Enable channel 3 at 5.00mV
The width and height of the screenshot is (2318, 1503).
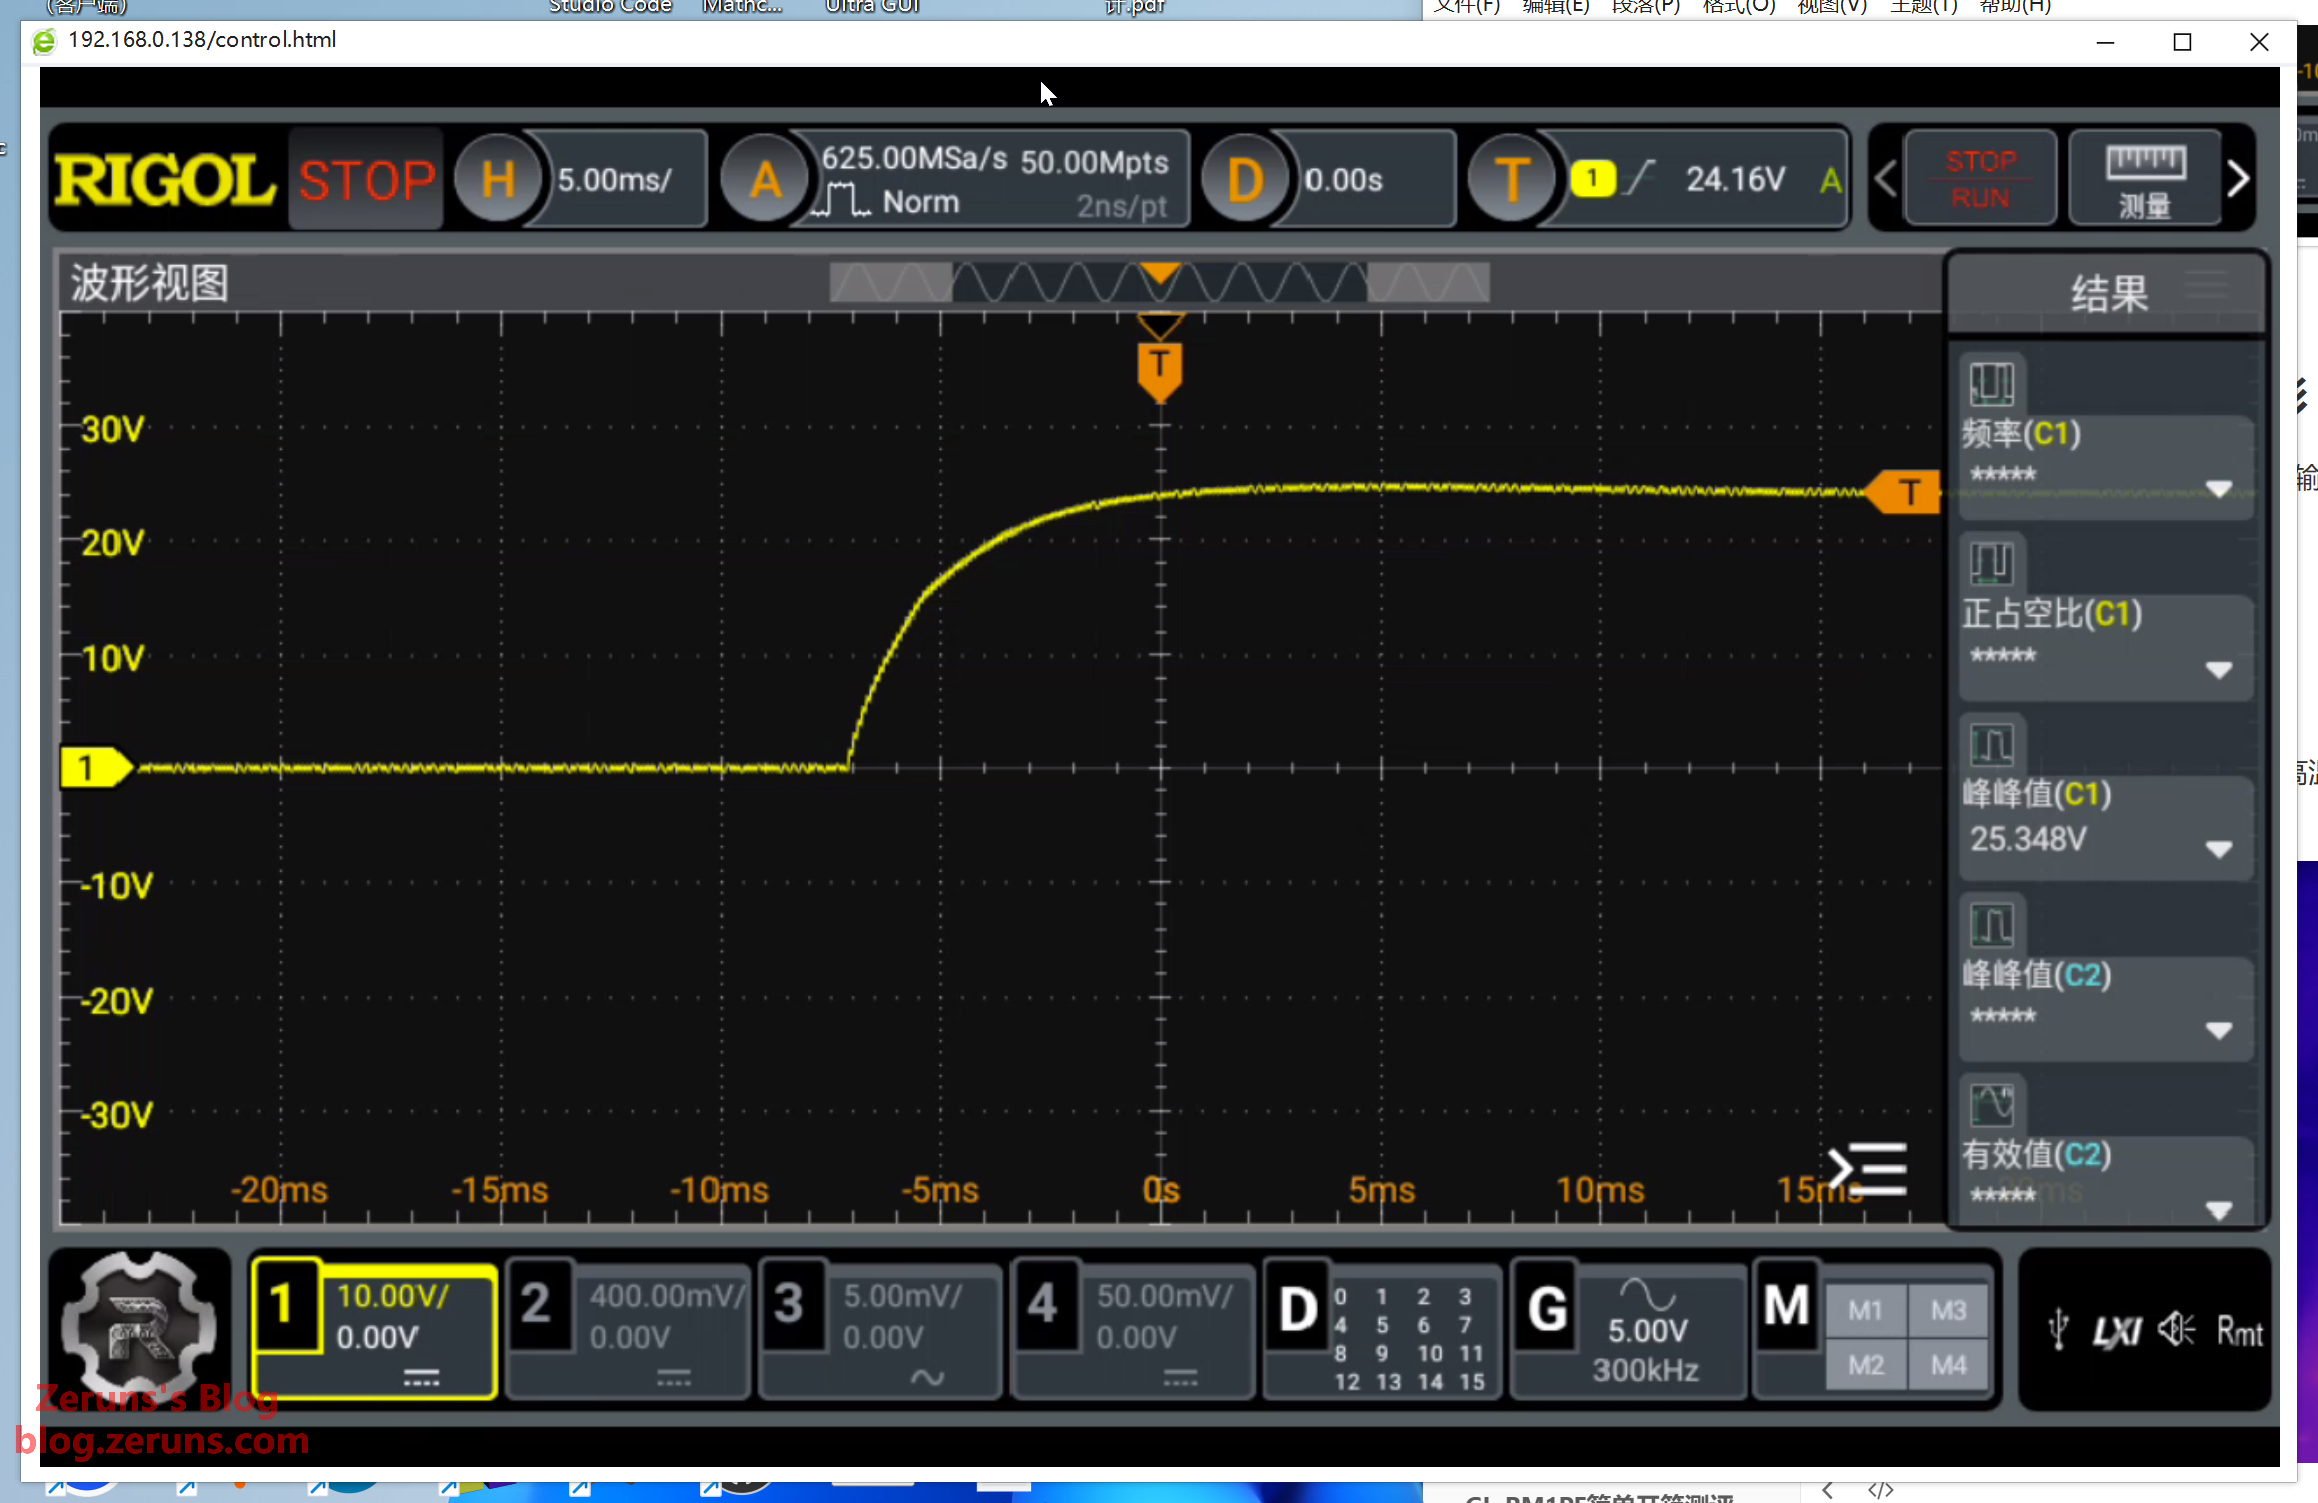point(790,1305)
